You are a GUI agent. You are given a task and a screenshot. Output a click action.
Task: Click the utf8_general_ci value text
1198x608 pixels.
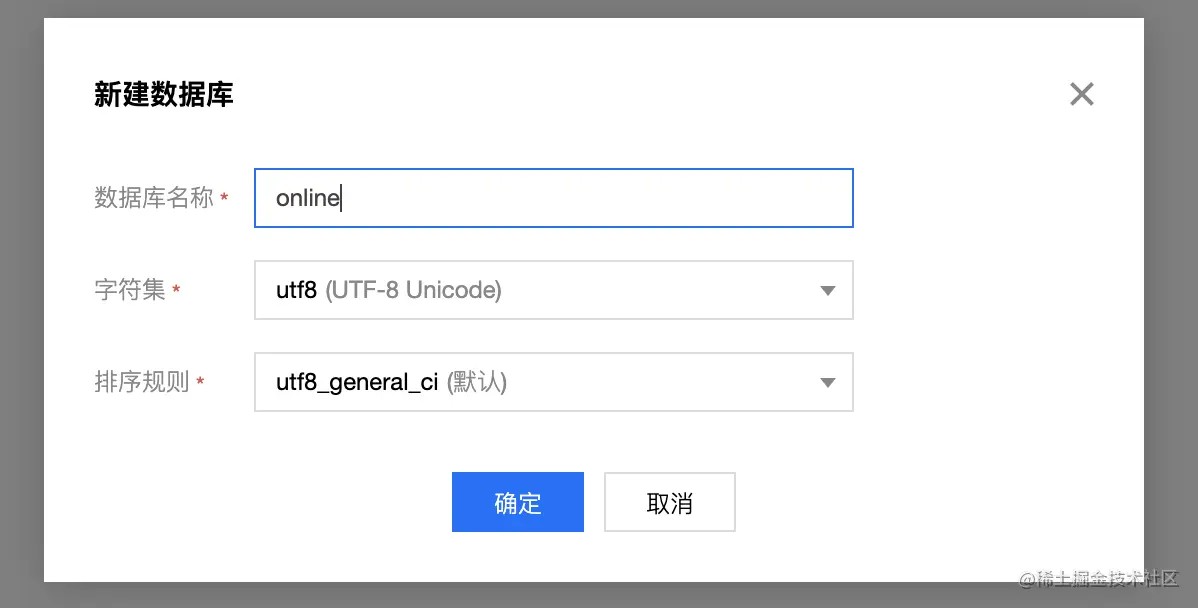click(357, 383)
